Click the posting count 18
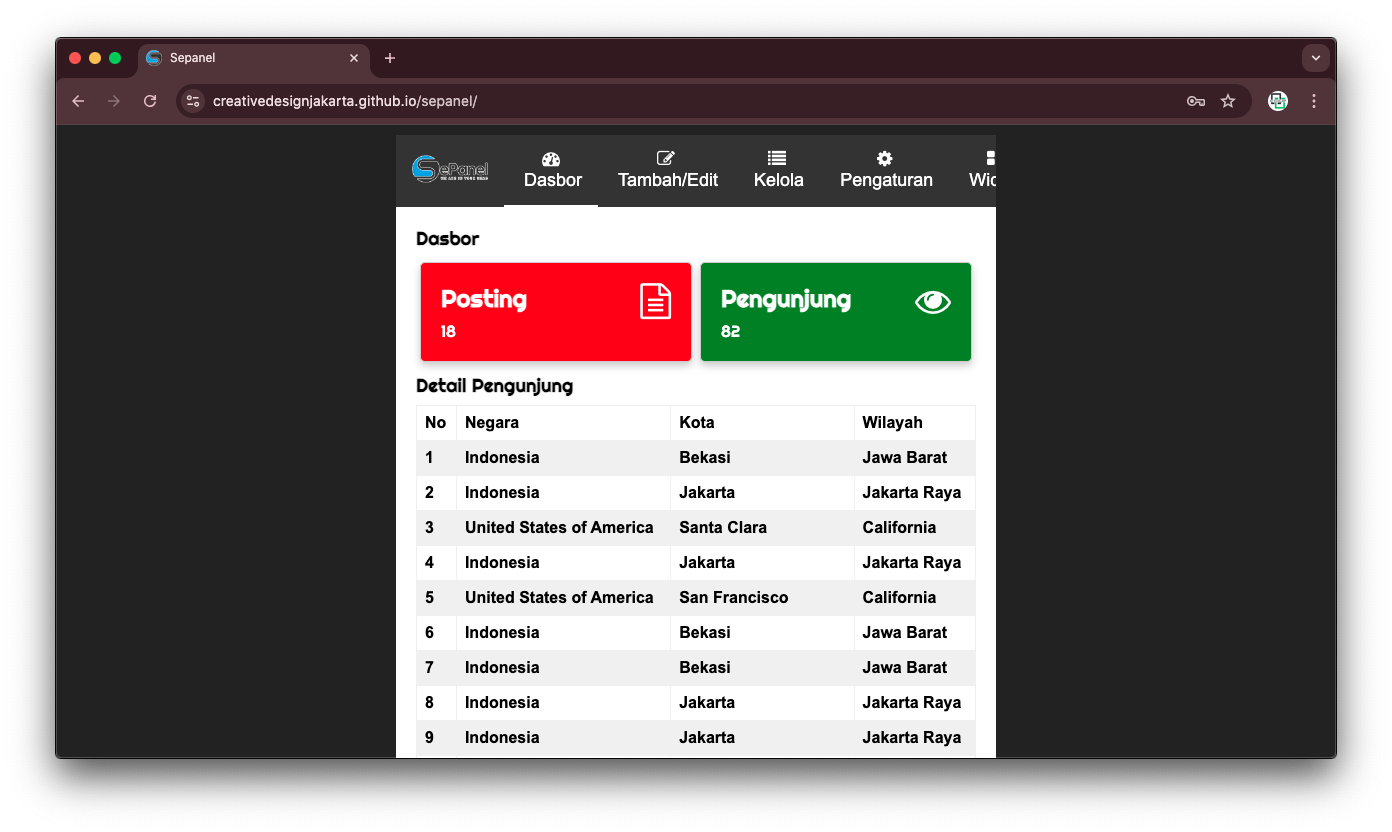This screenshot has height=832, width=1392. click(448, 332)
